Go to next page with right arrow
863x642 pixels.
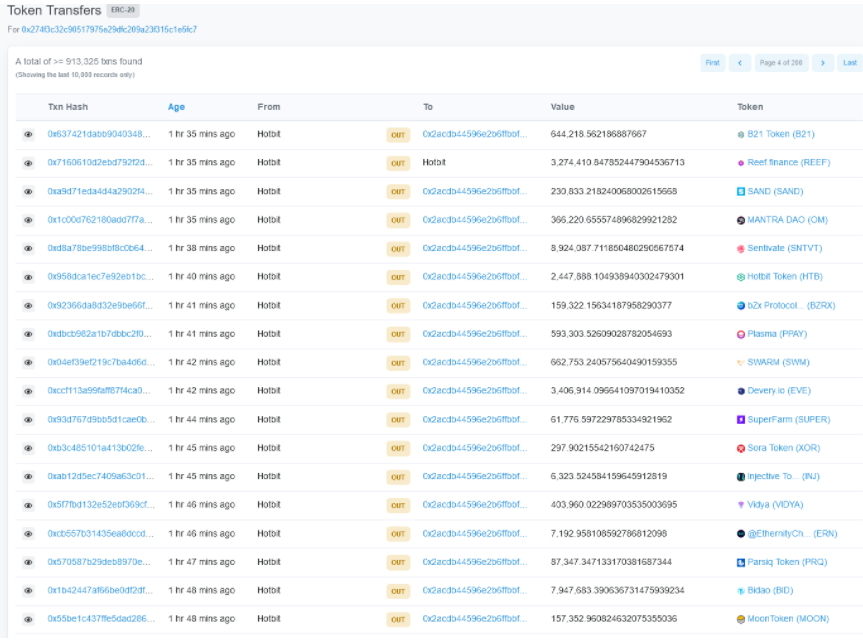tap(823, 63)
